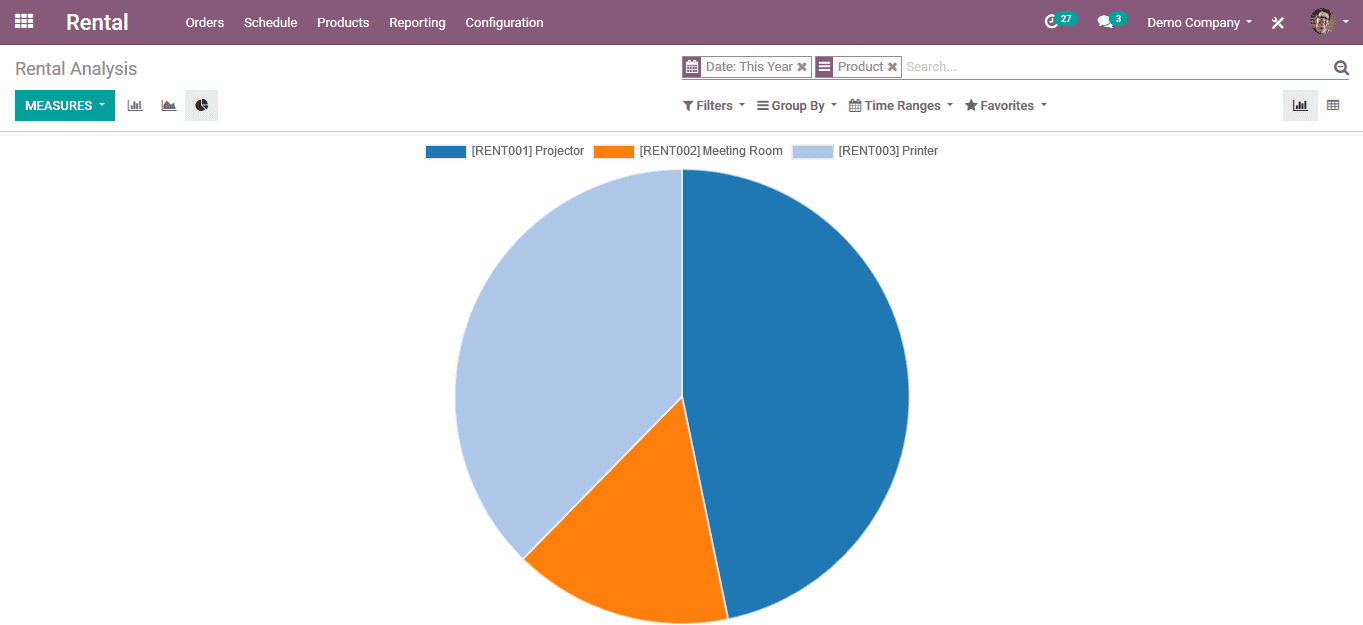1363x625 pixels.
Task: Click the search magnifier icon
Action: tap(1341, 67)
